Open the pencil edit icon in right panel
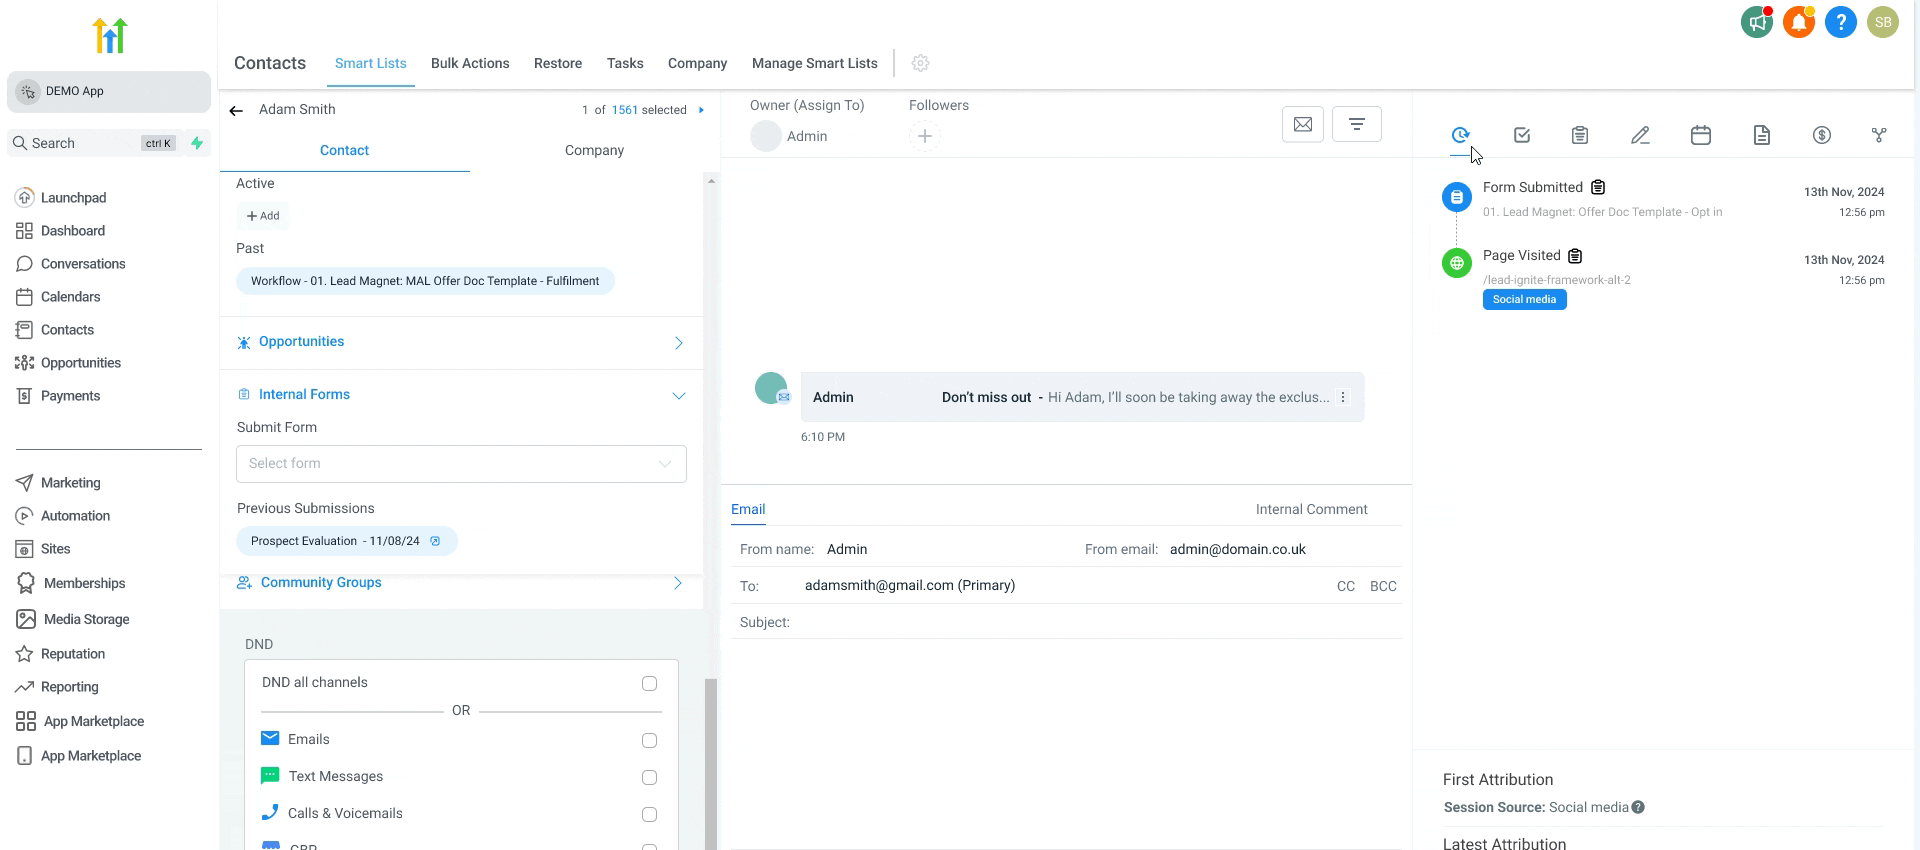This screenshot has width=1920, height=850. 1640,135
